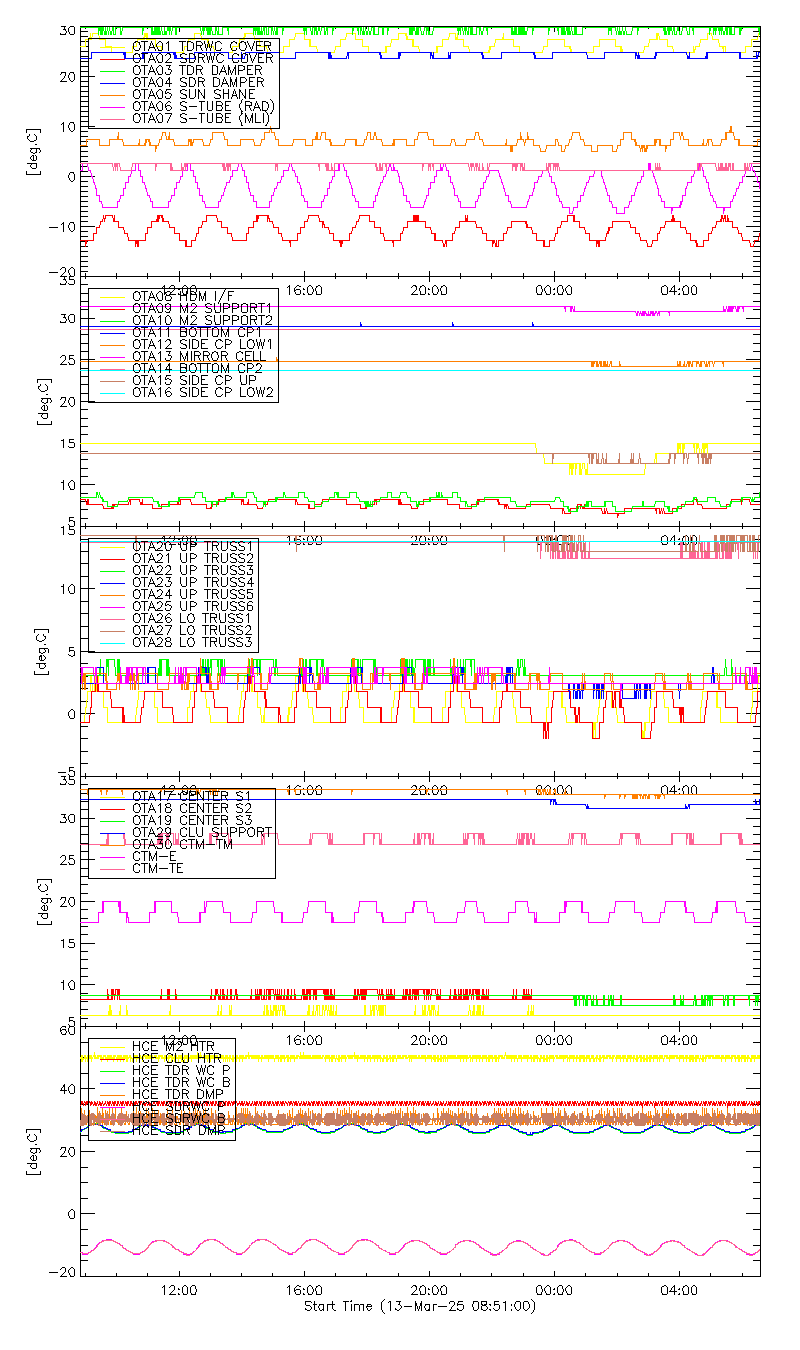This screenshot has height=1350, width=800.
Task: Click the 04:00 tick label just above Start Time
Action: pyautogui.click(x=679, y=1290)
